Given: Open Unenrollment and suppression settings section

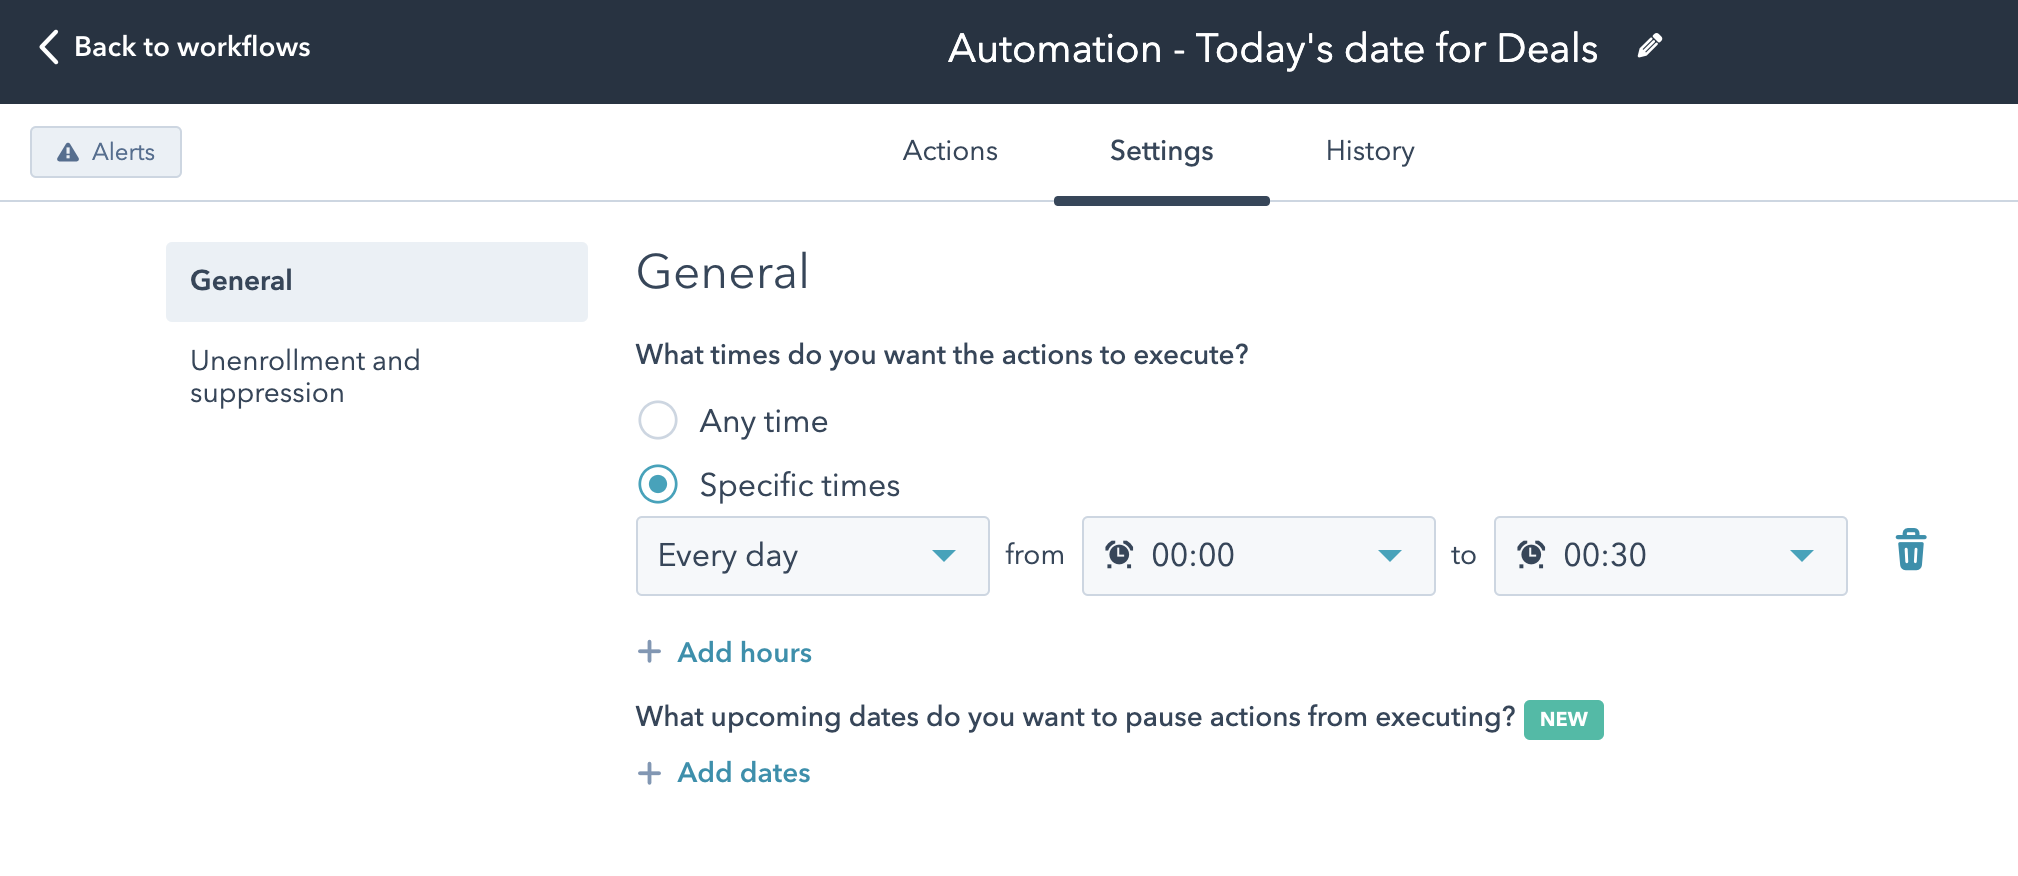Looking at the screenshot, I should pos(305,377).
